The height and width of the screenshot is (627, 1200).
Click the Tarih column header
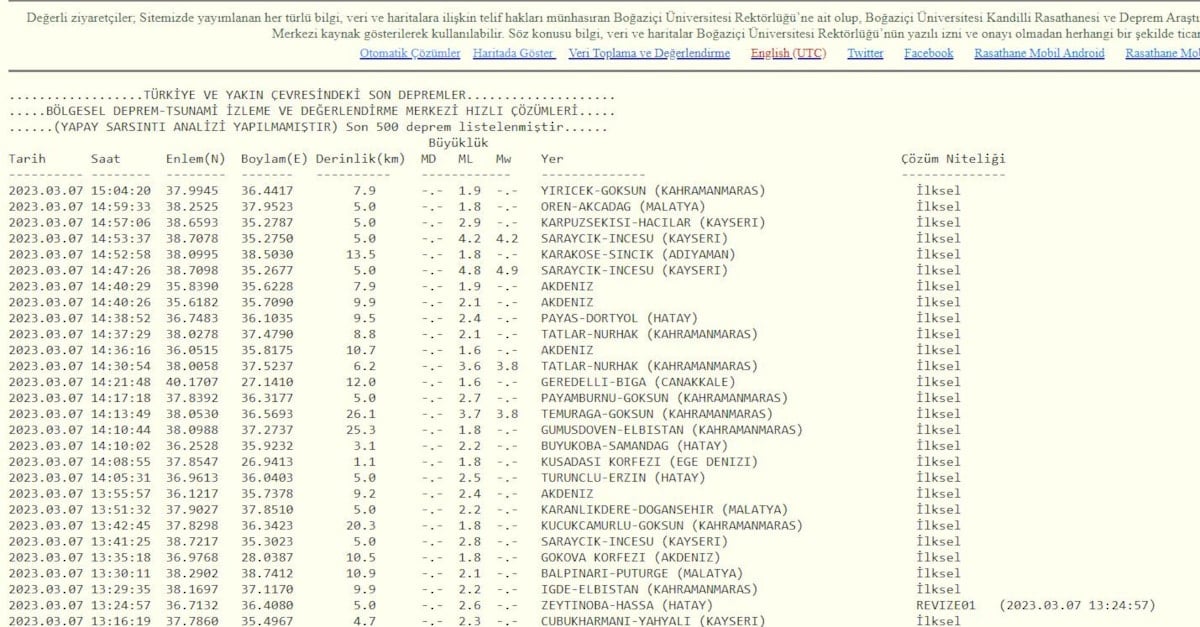[27, 159]
